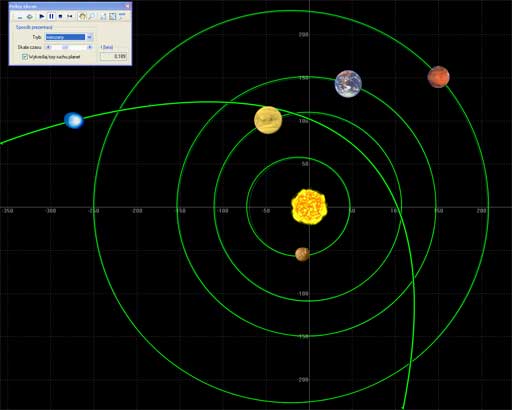The height and width of the screenshot is (410, 512).
Task: Toggle the planet trajectories checkbox
Action: coord(25,57)
